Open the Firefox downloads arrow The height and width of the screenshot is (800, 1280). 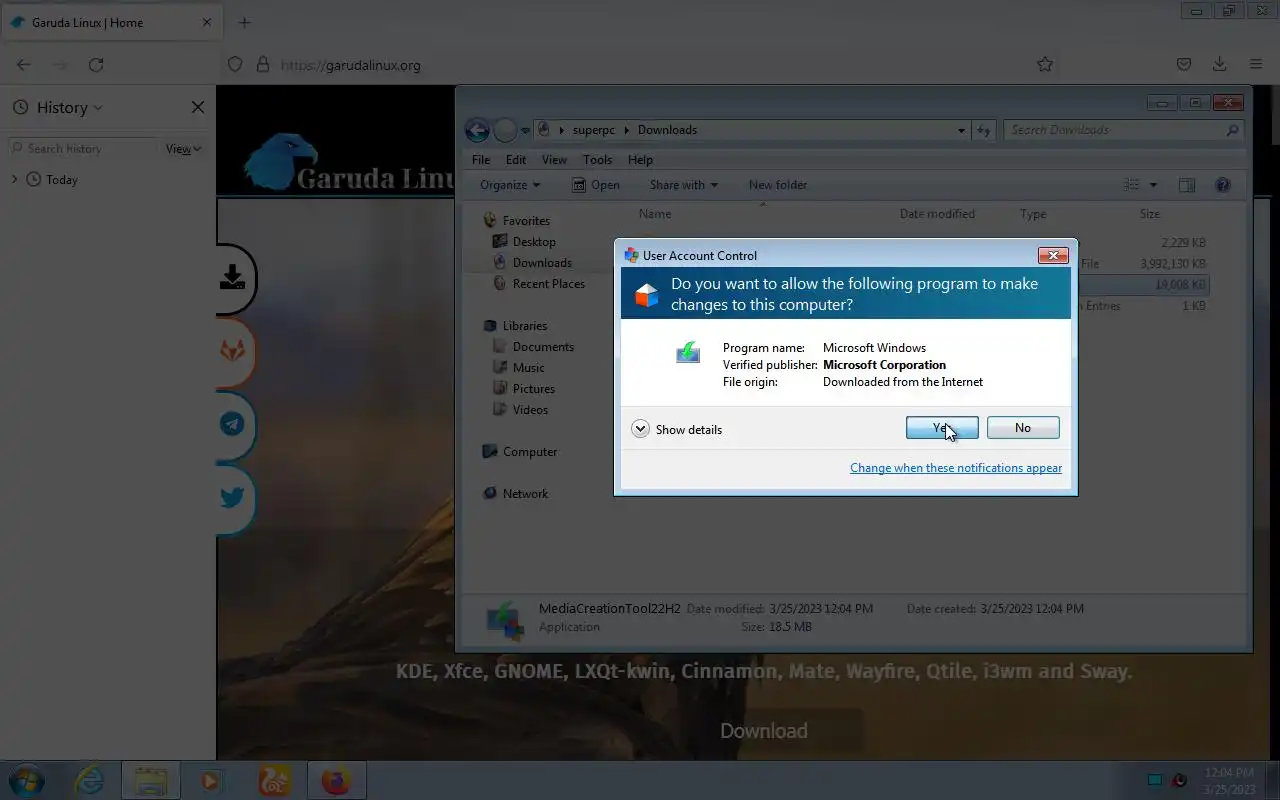click(1219, 64)
